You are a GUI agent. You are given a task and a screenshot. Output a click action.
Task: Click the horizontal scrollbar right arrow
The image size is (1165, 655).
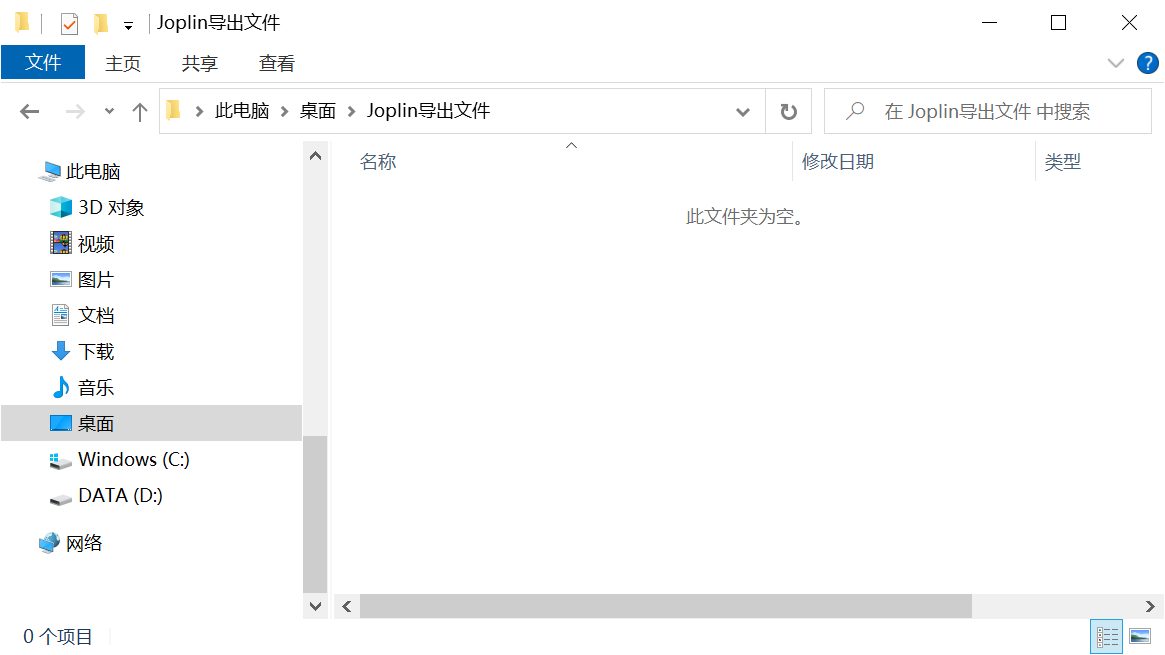(x=1150, y=606)
